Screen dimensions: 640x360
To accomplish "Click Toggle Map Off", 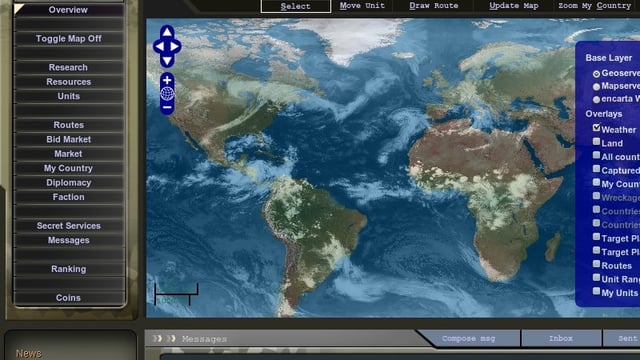I will pos(69,39).
